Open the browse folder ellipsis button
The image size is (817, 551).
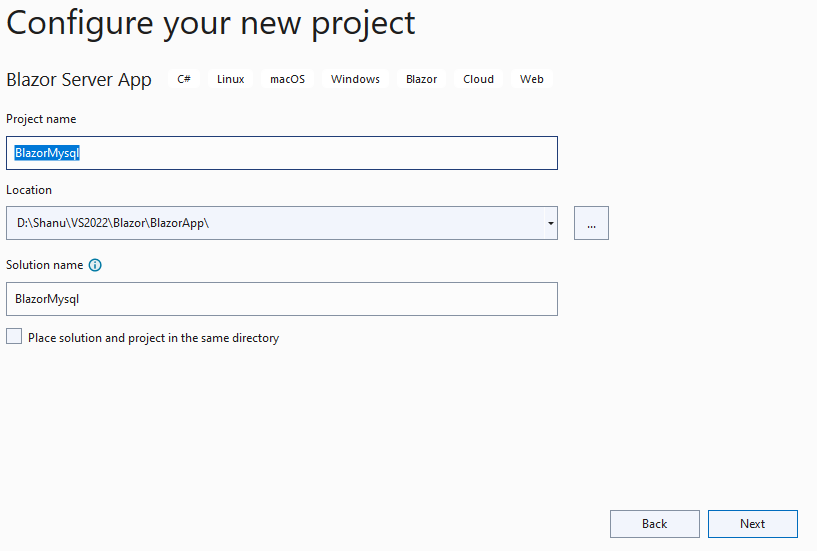[591, 223]
